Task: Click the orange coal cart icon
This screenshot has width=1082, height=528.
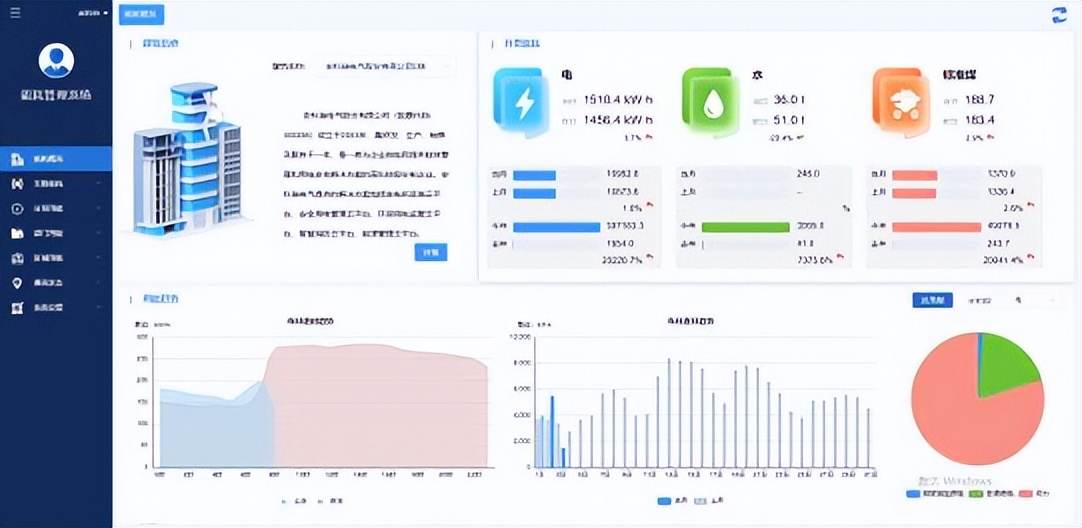Action: tap(903, 102)
